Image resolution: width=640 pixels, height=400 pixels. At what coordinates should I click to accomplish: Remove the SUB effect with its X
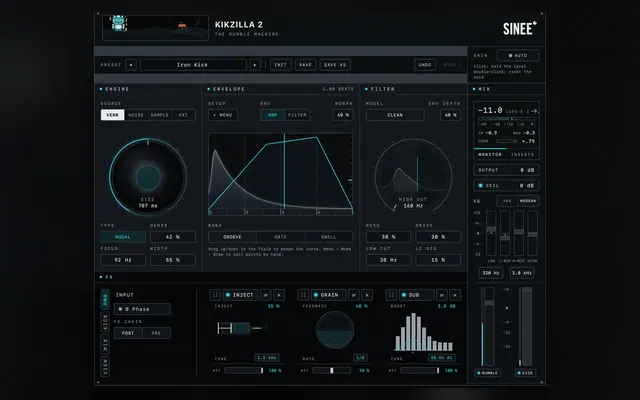point(455,295)
